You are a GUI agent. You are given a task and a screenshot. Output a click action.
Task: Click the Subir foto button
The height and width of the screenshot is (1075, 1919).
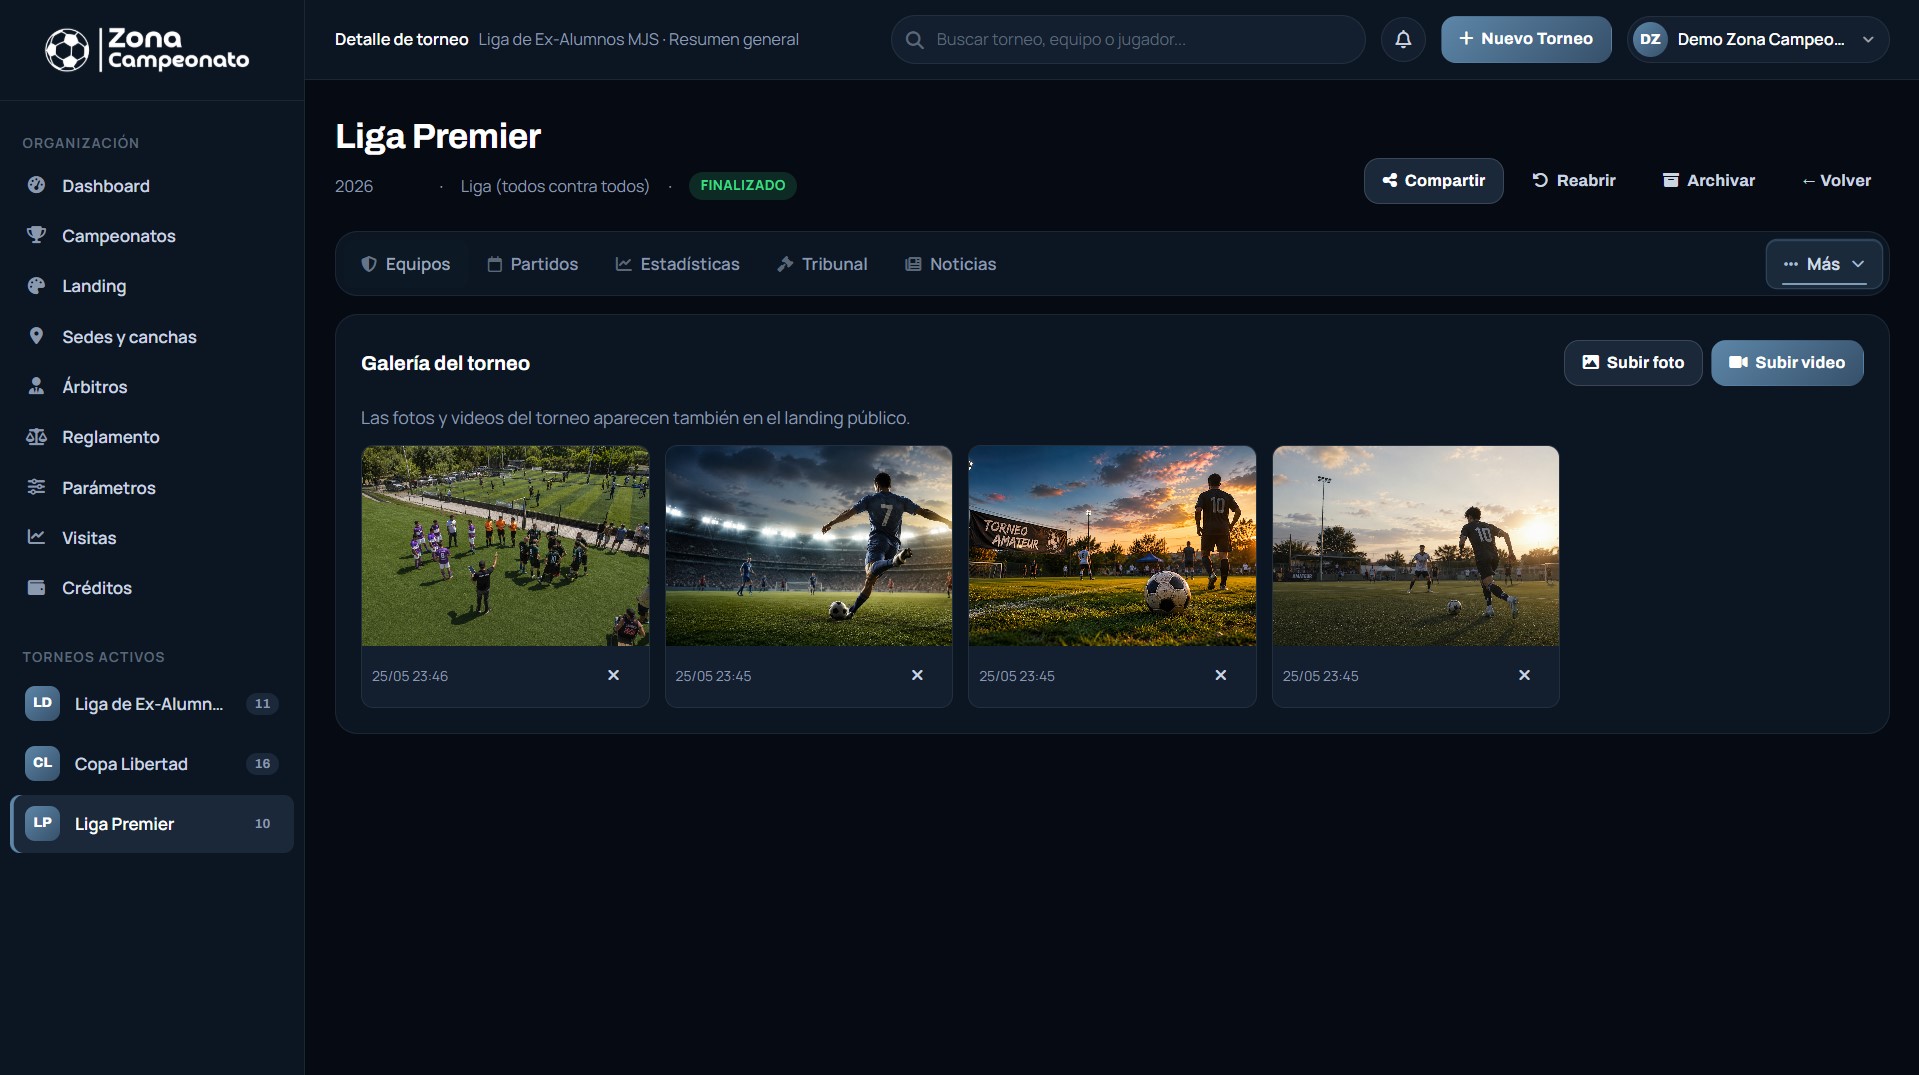pos(1633,363)
